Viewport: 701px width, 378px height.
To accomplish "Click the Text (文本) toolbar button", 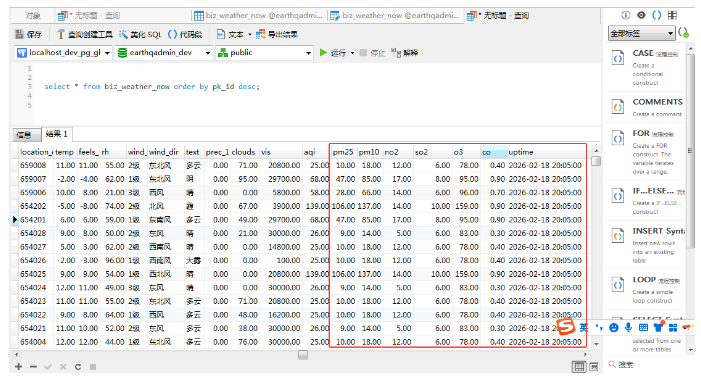I will coord(231,34).
